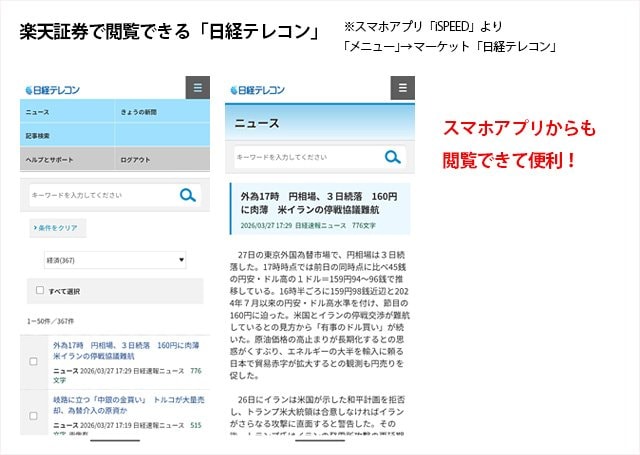Check box beside 岐路に立つ「中銀の金買い」 article

[x=33, y=416]
